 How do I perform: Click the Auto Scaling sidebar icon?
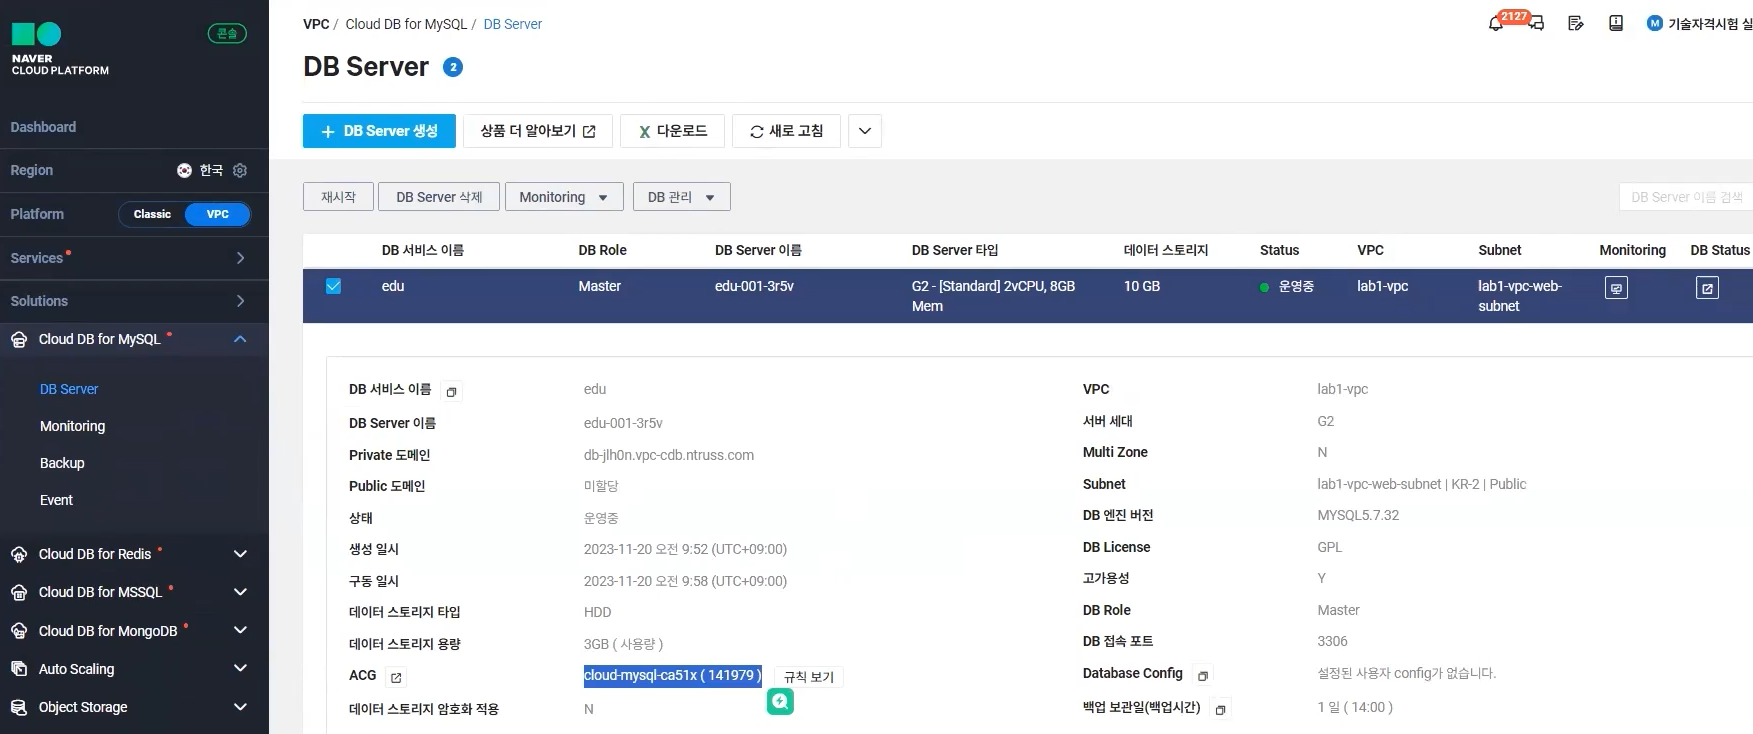pos(19,669)
